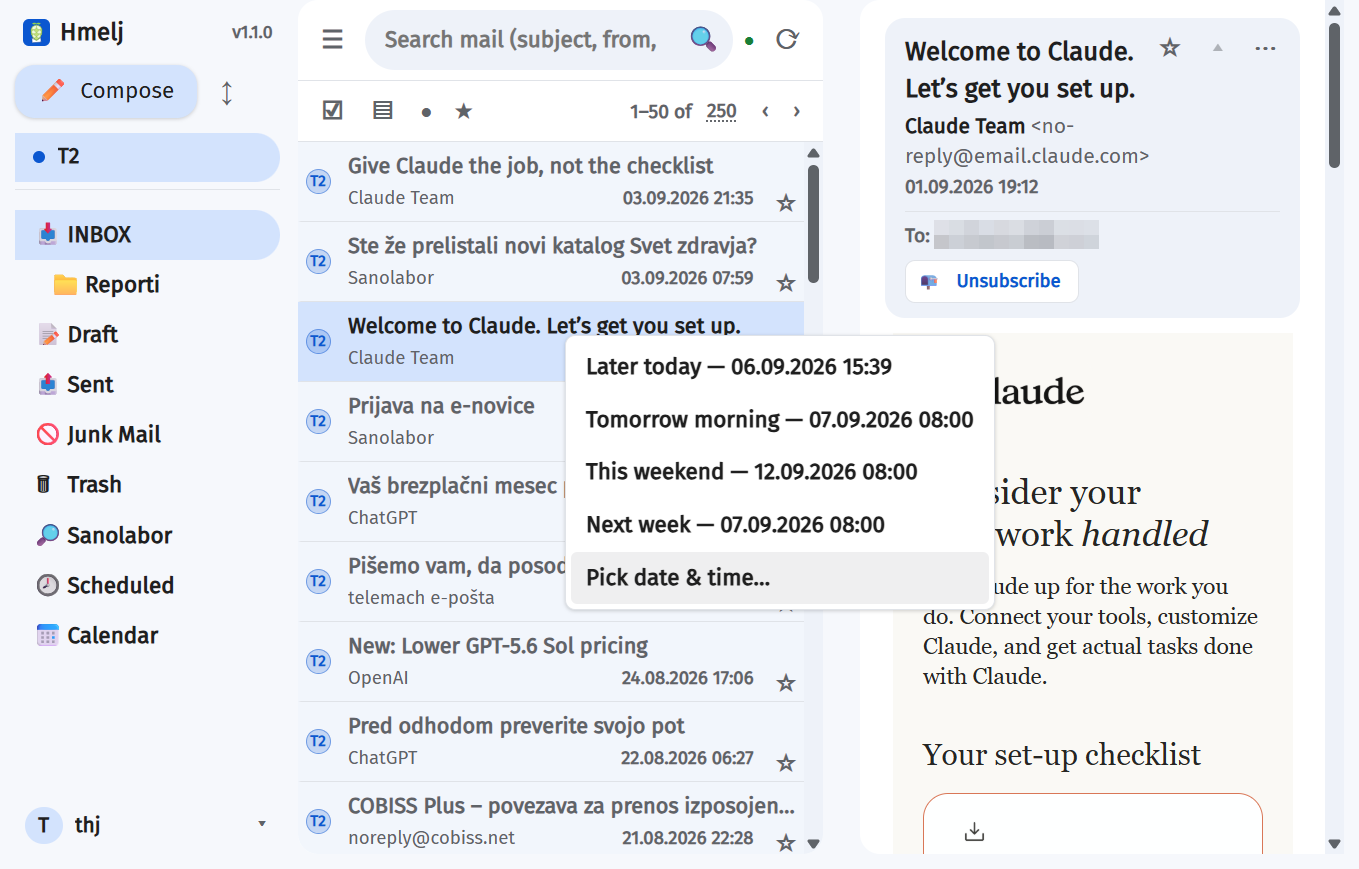
Task: Click the Unsubscribe button
Action: [992, 282]
